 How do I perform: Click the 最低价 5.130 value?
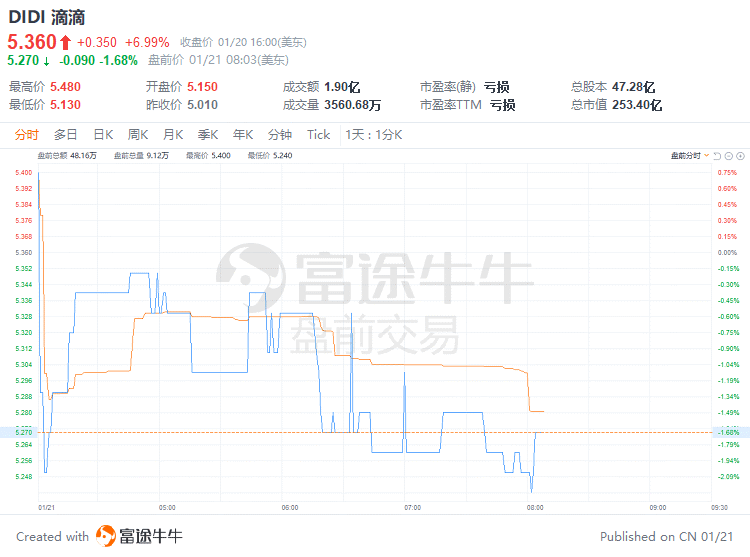pos(66,104)
